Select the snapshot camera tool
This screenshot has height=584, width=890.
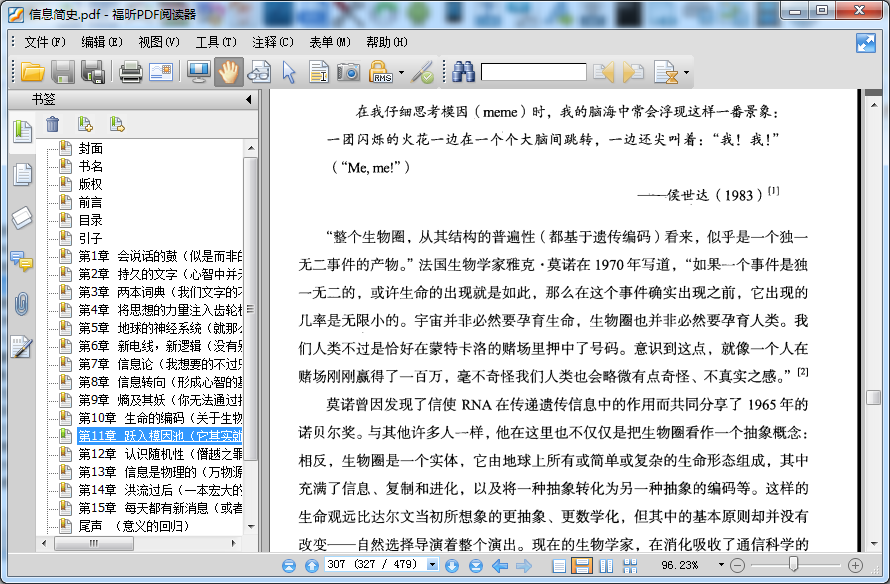[349, 72]
